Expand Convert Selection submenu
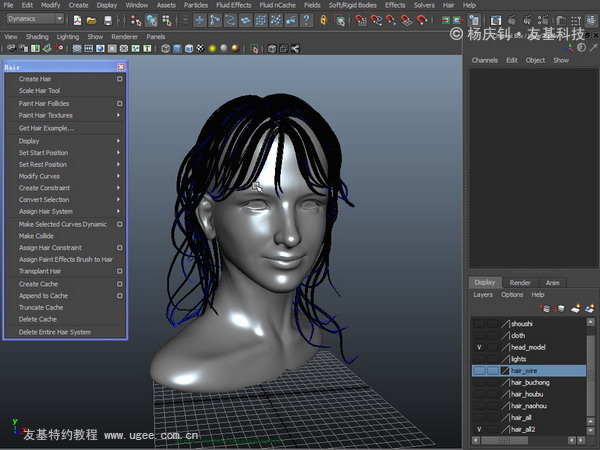Screen dimensions: 600x450 [118, 199]
